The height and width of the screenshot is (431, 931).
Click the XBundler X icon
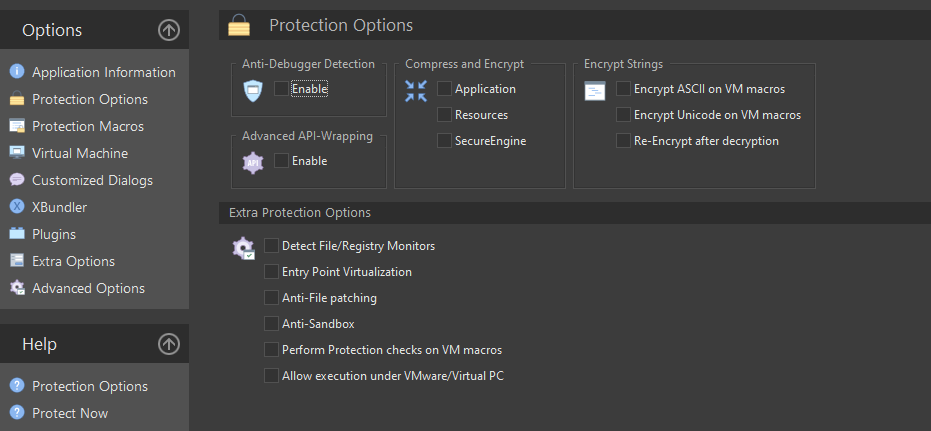17,207
